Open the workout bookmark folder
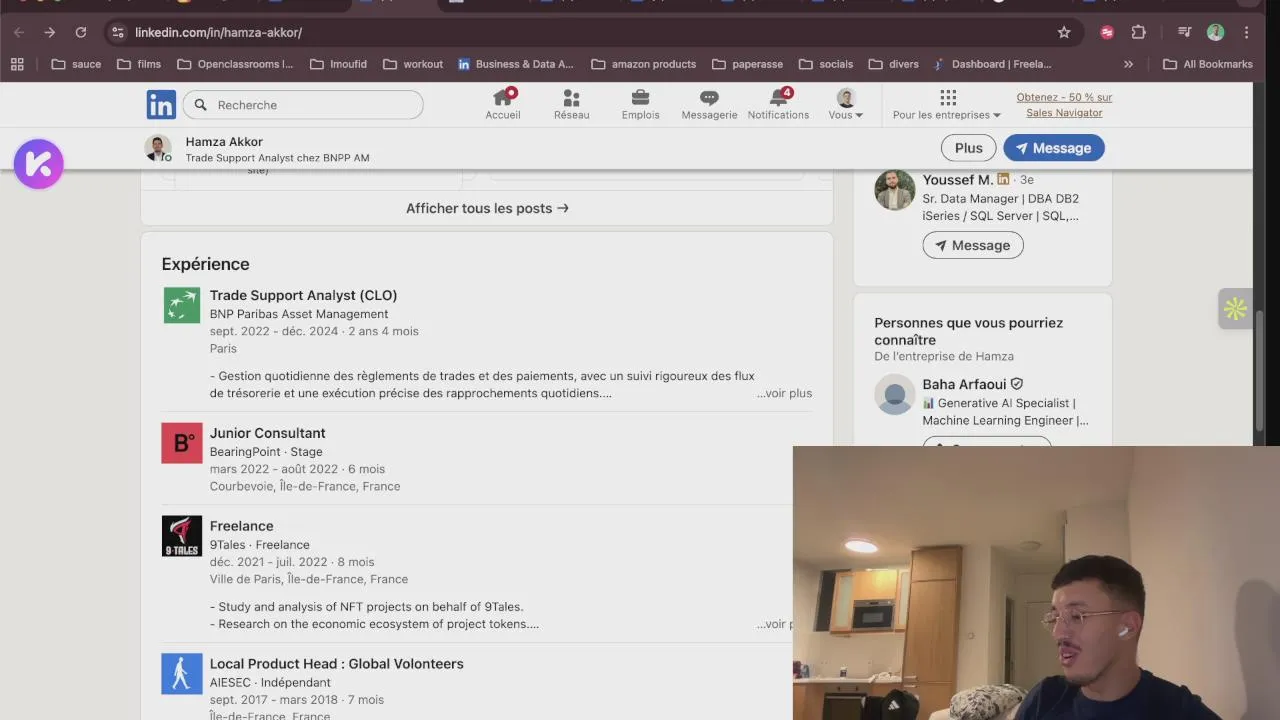The height and width of the screenshot is (720, 1280). 412,64
